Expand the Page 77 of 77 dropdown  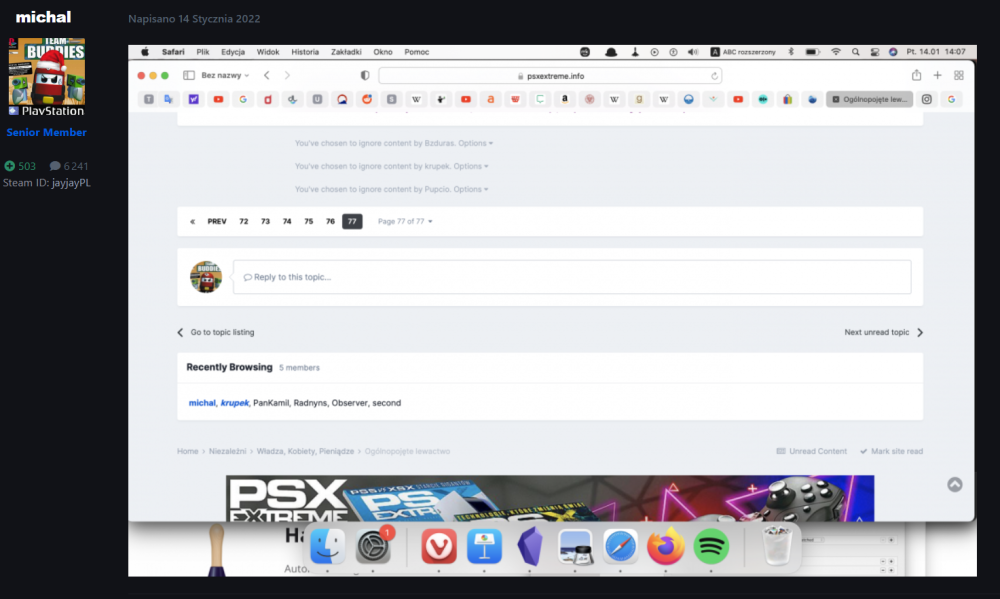405,221
